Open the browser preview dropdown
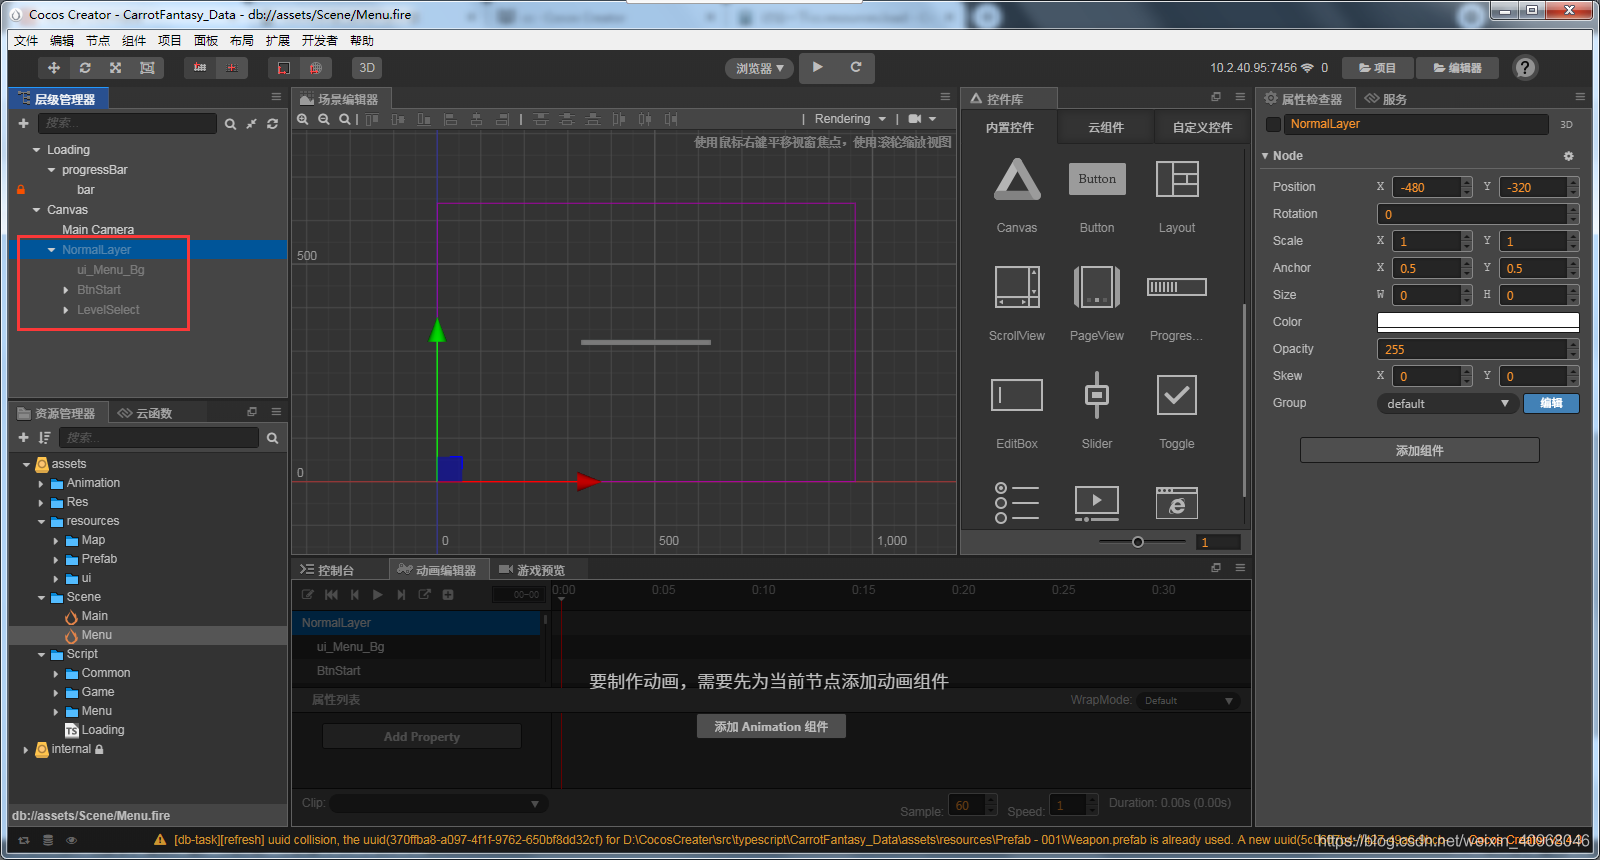Viewport: 1600px width, 860px height. 759,68
